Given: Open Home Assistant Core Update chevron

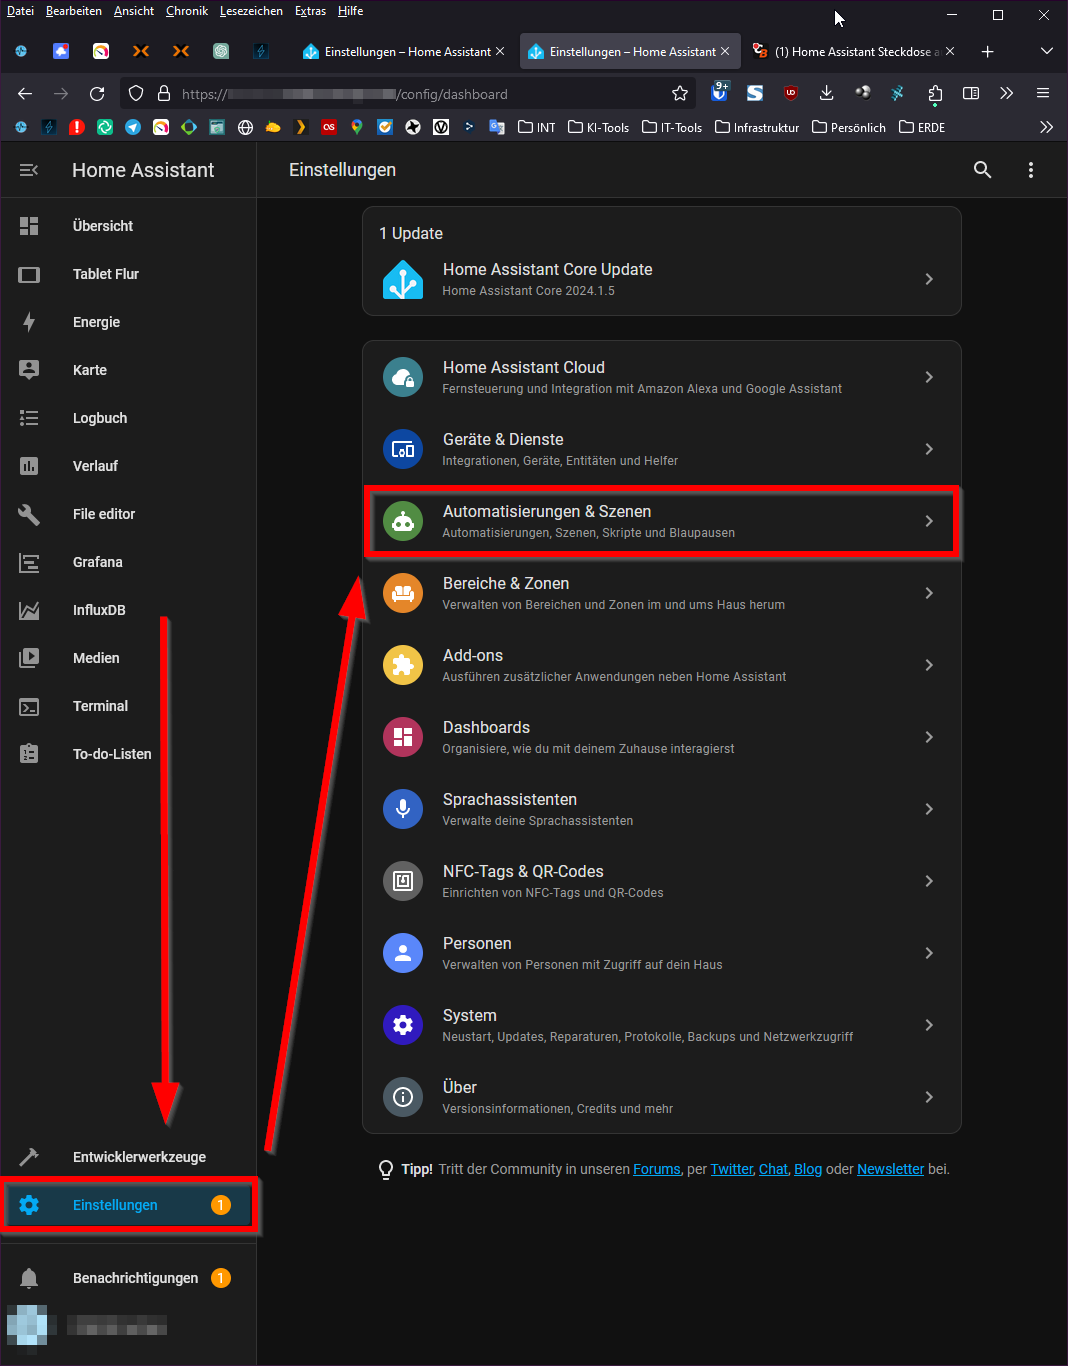Looking at the screenshot, I should [x=929, y=279].
